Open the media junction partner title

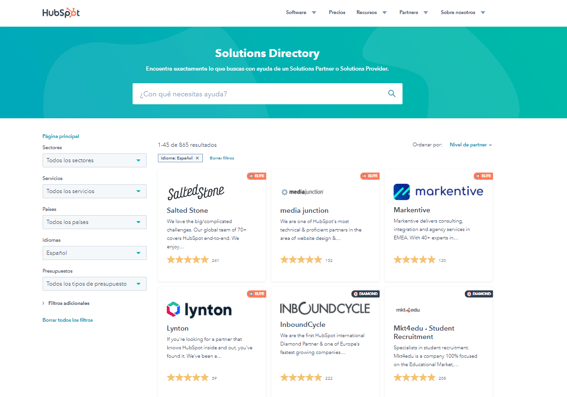tap(304, 210)
